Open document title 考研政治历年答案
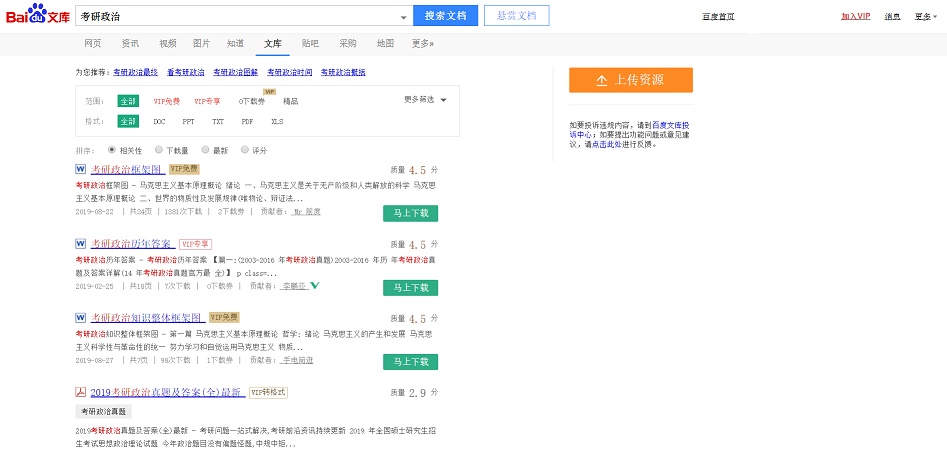This screenshot has height=451, width=947. (131, 244)
